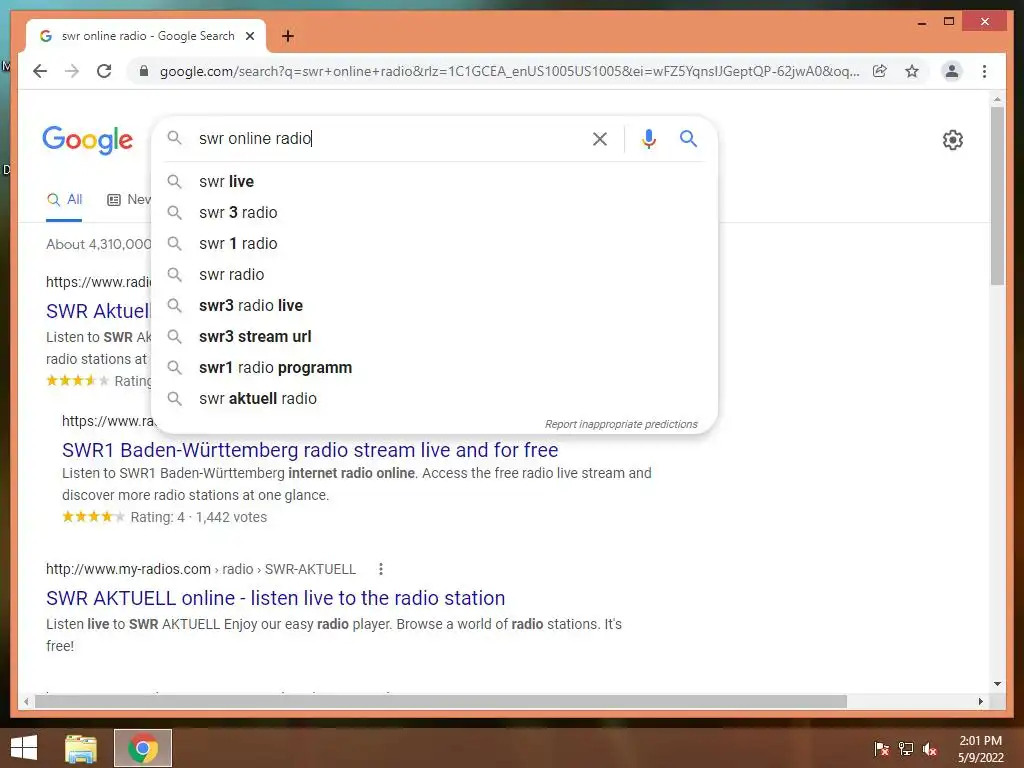Clear the search box text
This screenshot has width=1024, height=768.
tap(600, 138)
